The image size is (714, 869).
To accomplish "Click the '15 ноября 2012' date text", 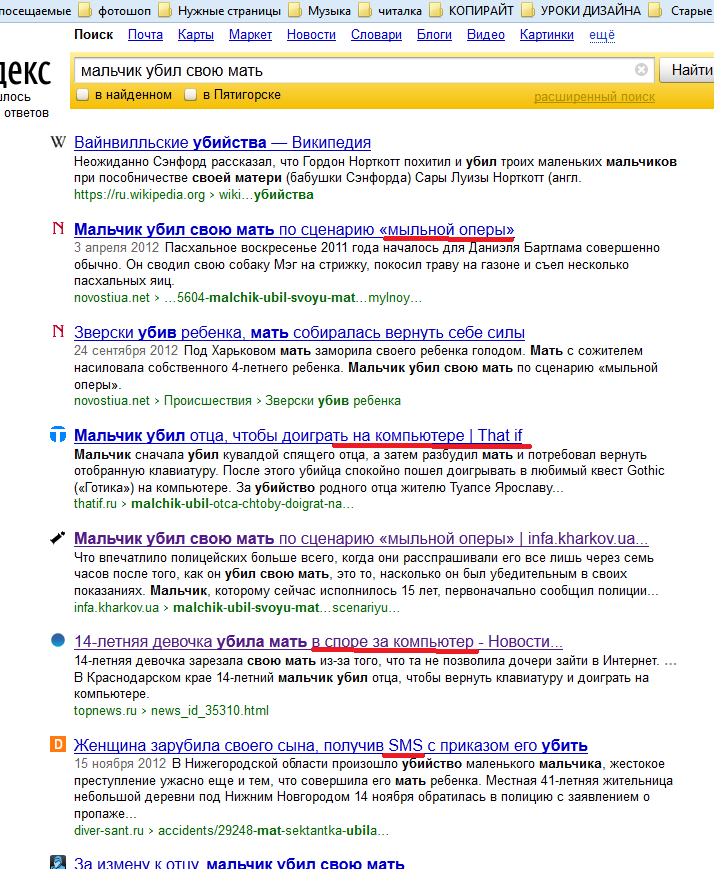I will pos(120,764).
